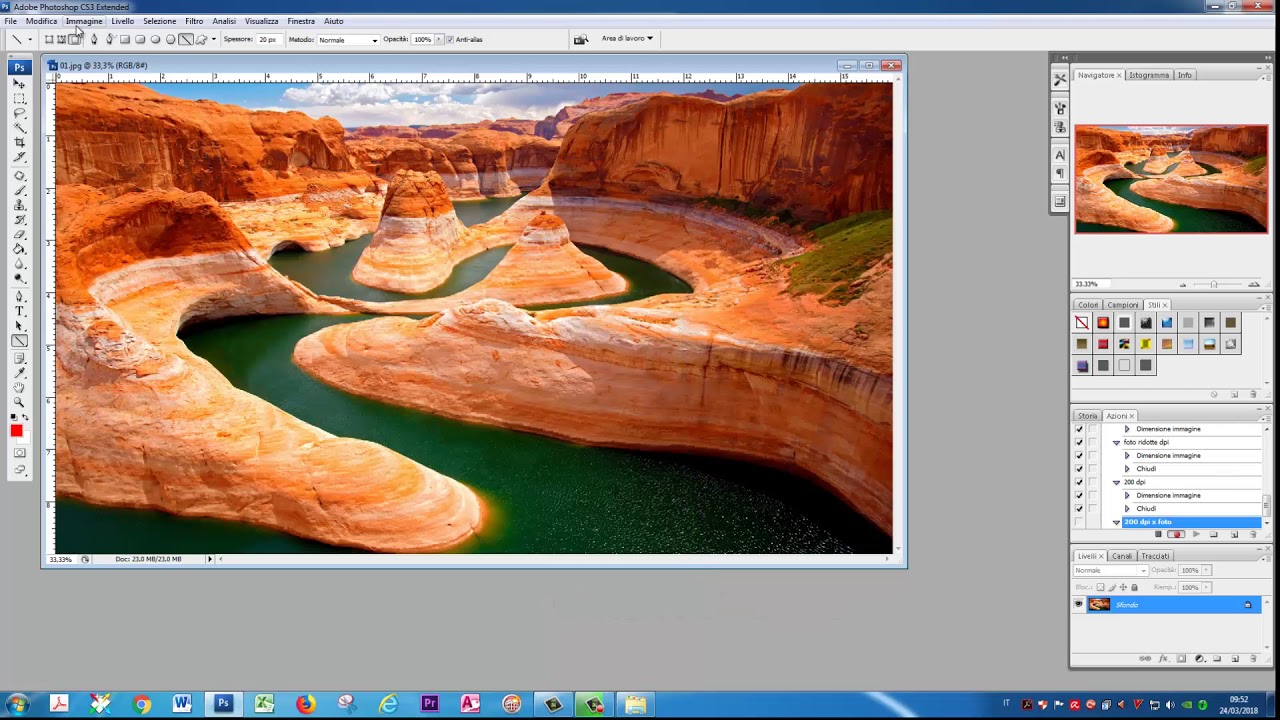Select the Hand tool
Viewport: 1280px width, 720px height.
click(x=19, y=389)
